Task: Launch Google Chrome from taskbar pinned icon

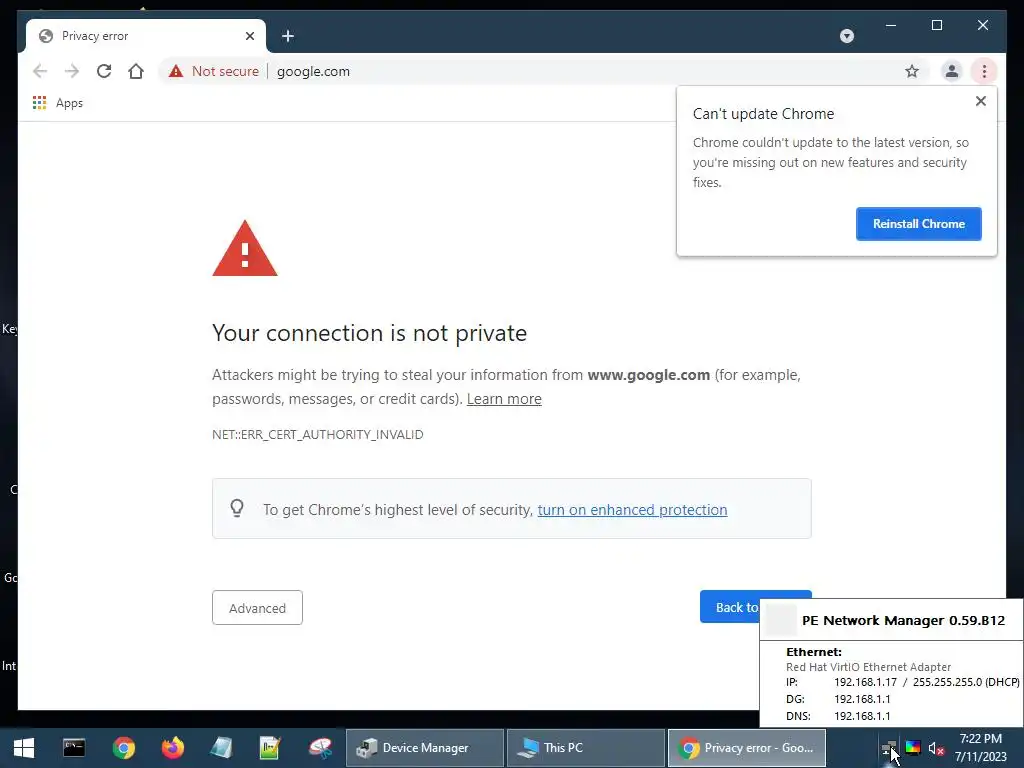Action: point(123,747)
